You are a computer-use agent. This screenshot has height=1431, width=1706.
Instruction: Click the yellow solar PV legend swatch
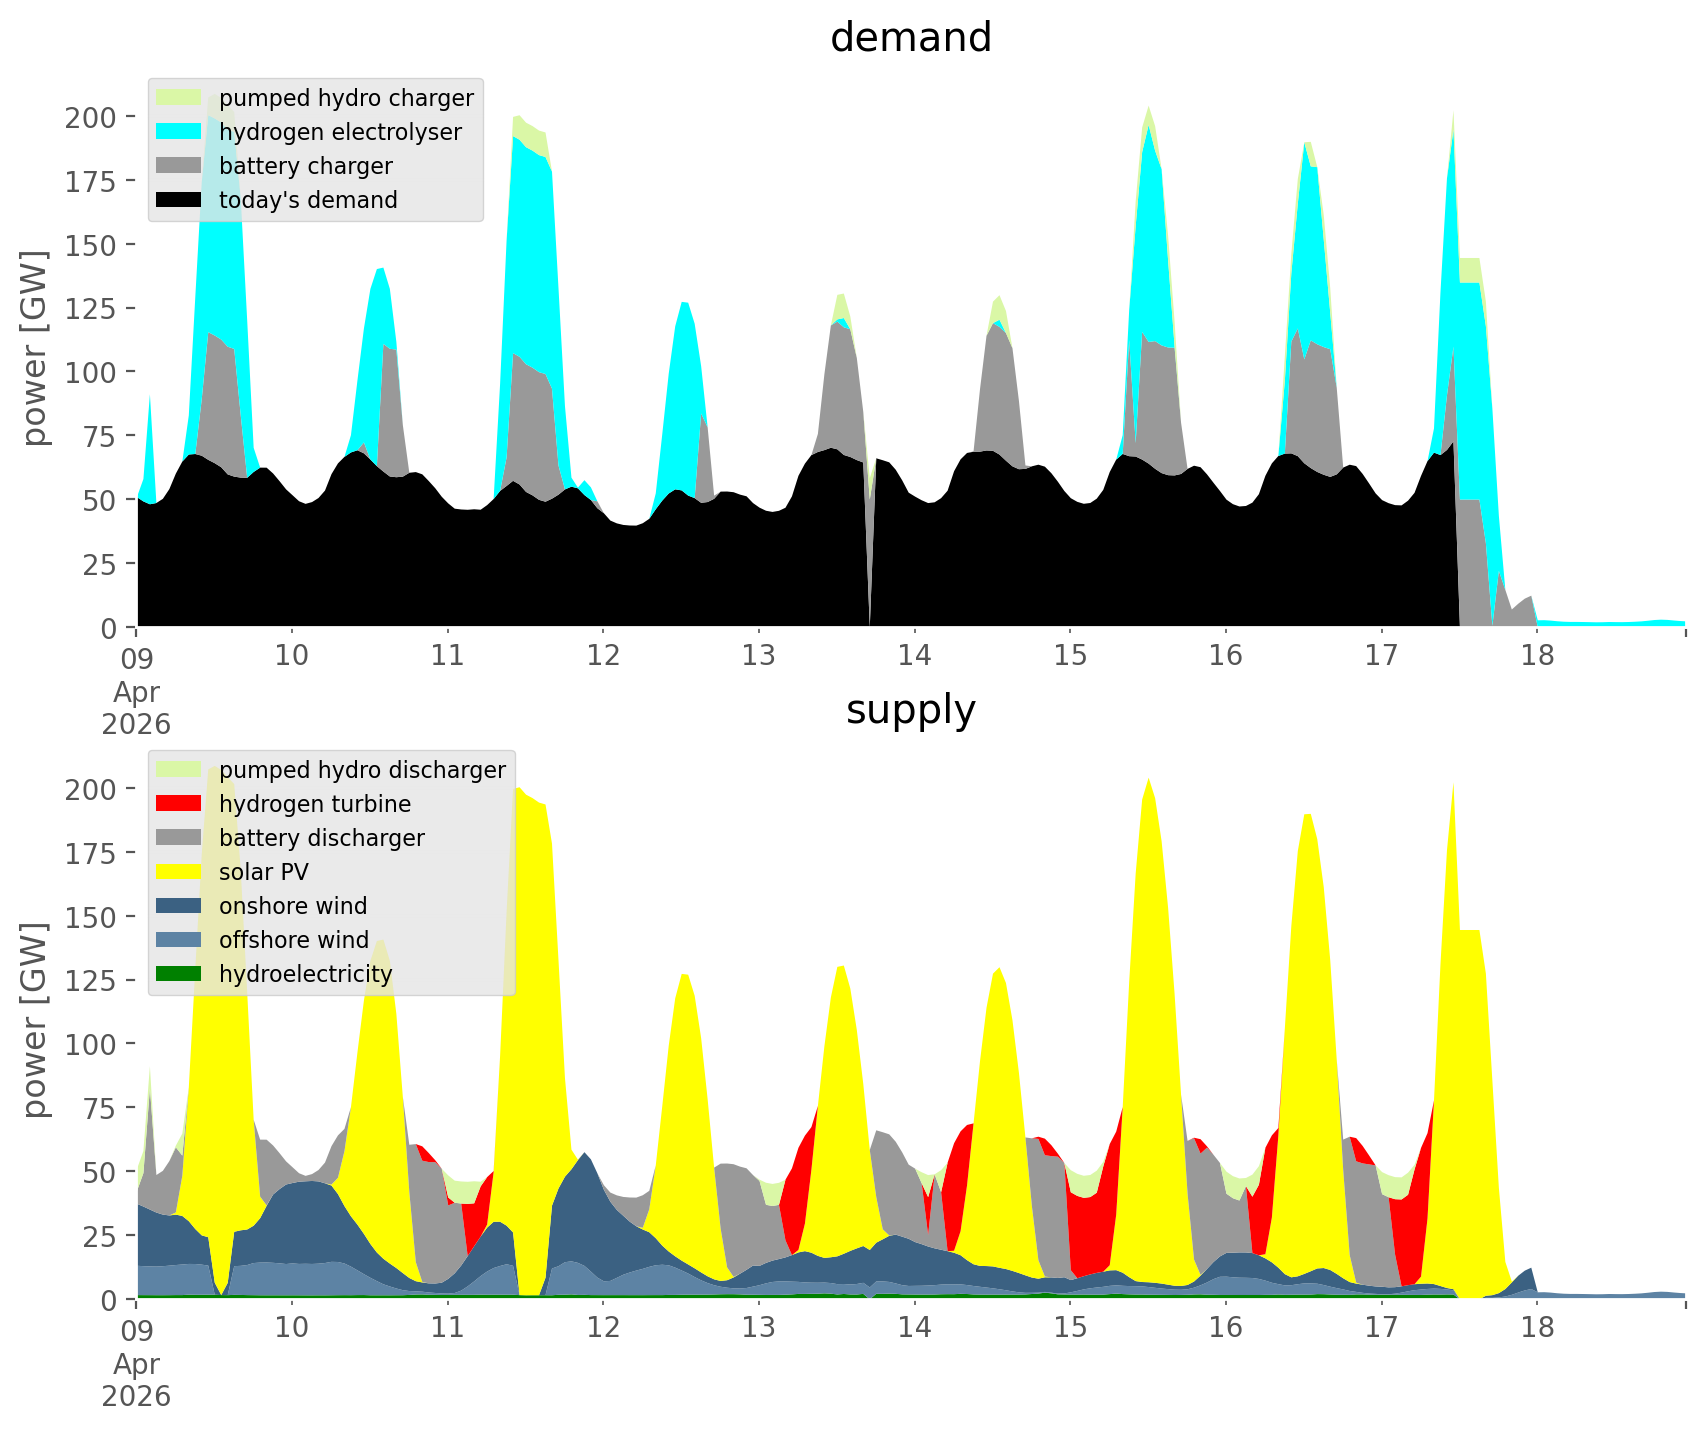point(180,872)
